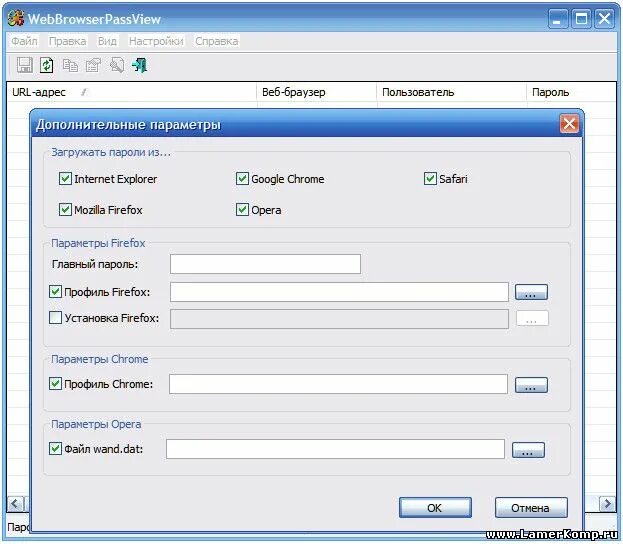Toggle the Профиль Chrome checkbox
Image resolution: width=623 pixels, height=544 pixels.
tap(55, 384)
